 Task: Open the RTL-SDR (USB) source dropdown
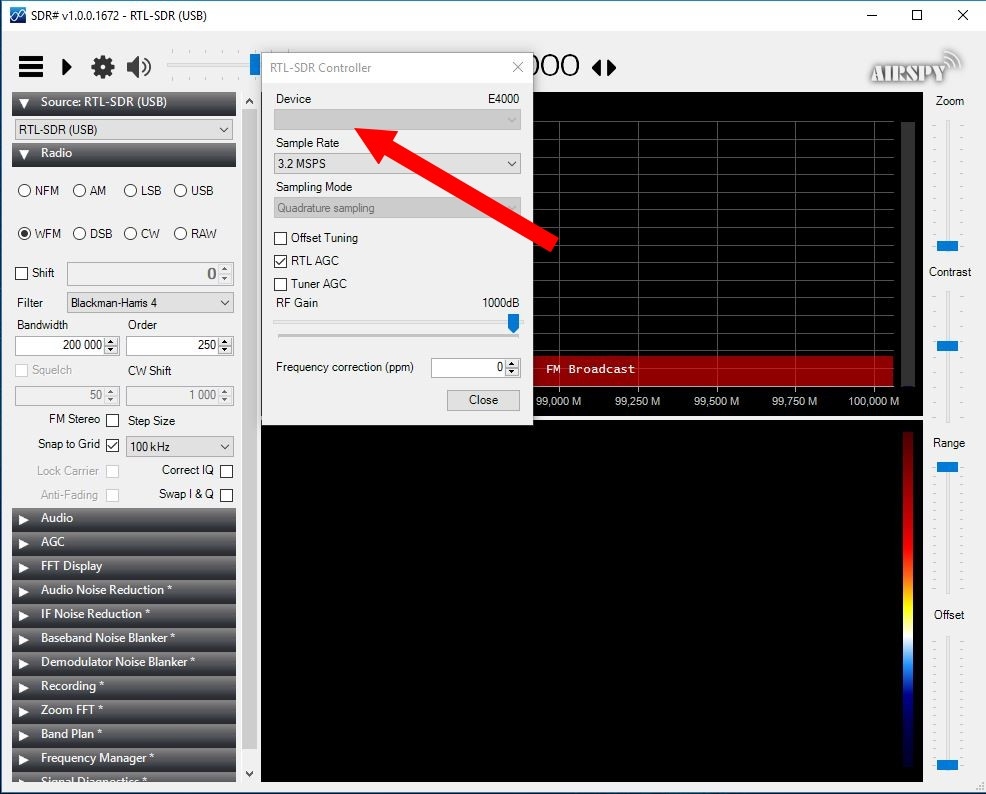(x=124, y=130)
